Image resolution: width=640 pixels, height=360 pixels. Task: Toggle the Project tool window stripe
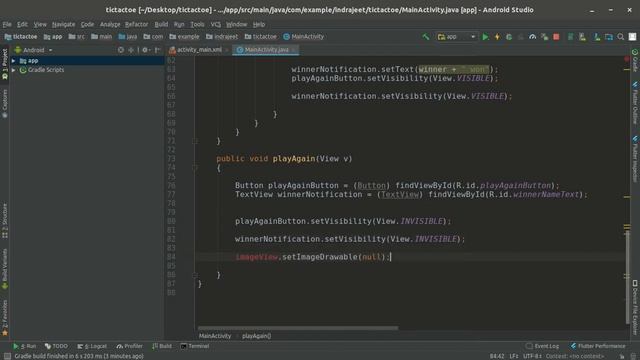(5, 64)
